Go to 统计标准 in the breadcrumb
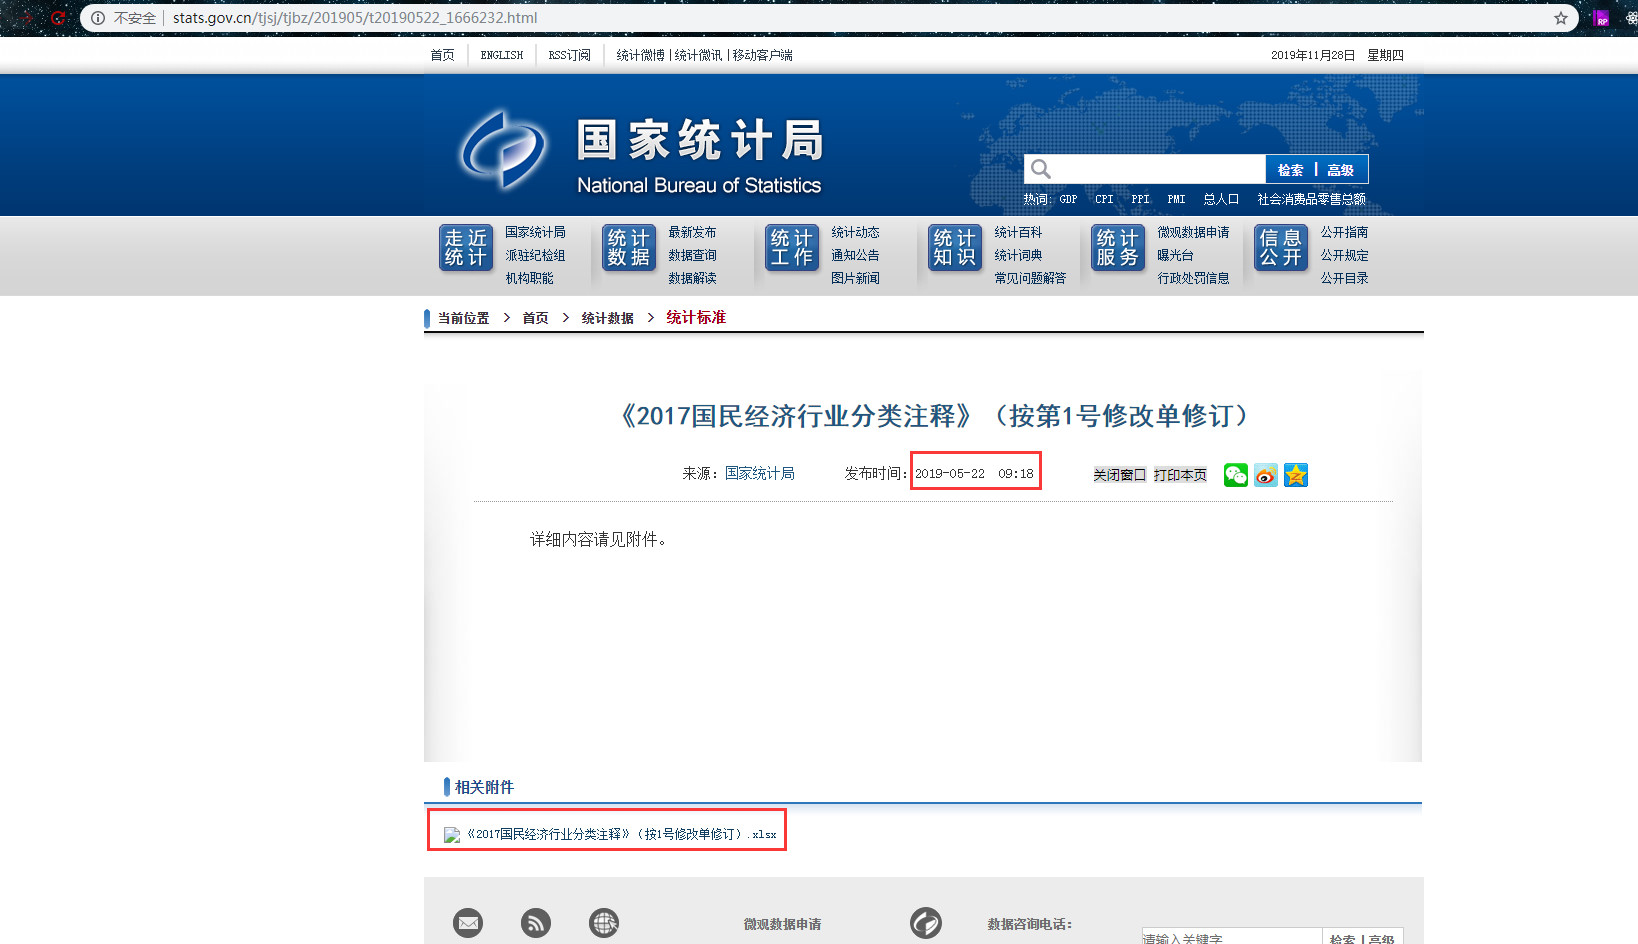Image resolution: width=1638 pixels, height=944 pixels. [x=696, y=317]
